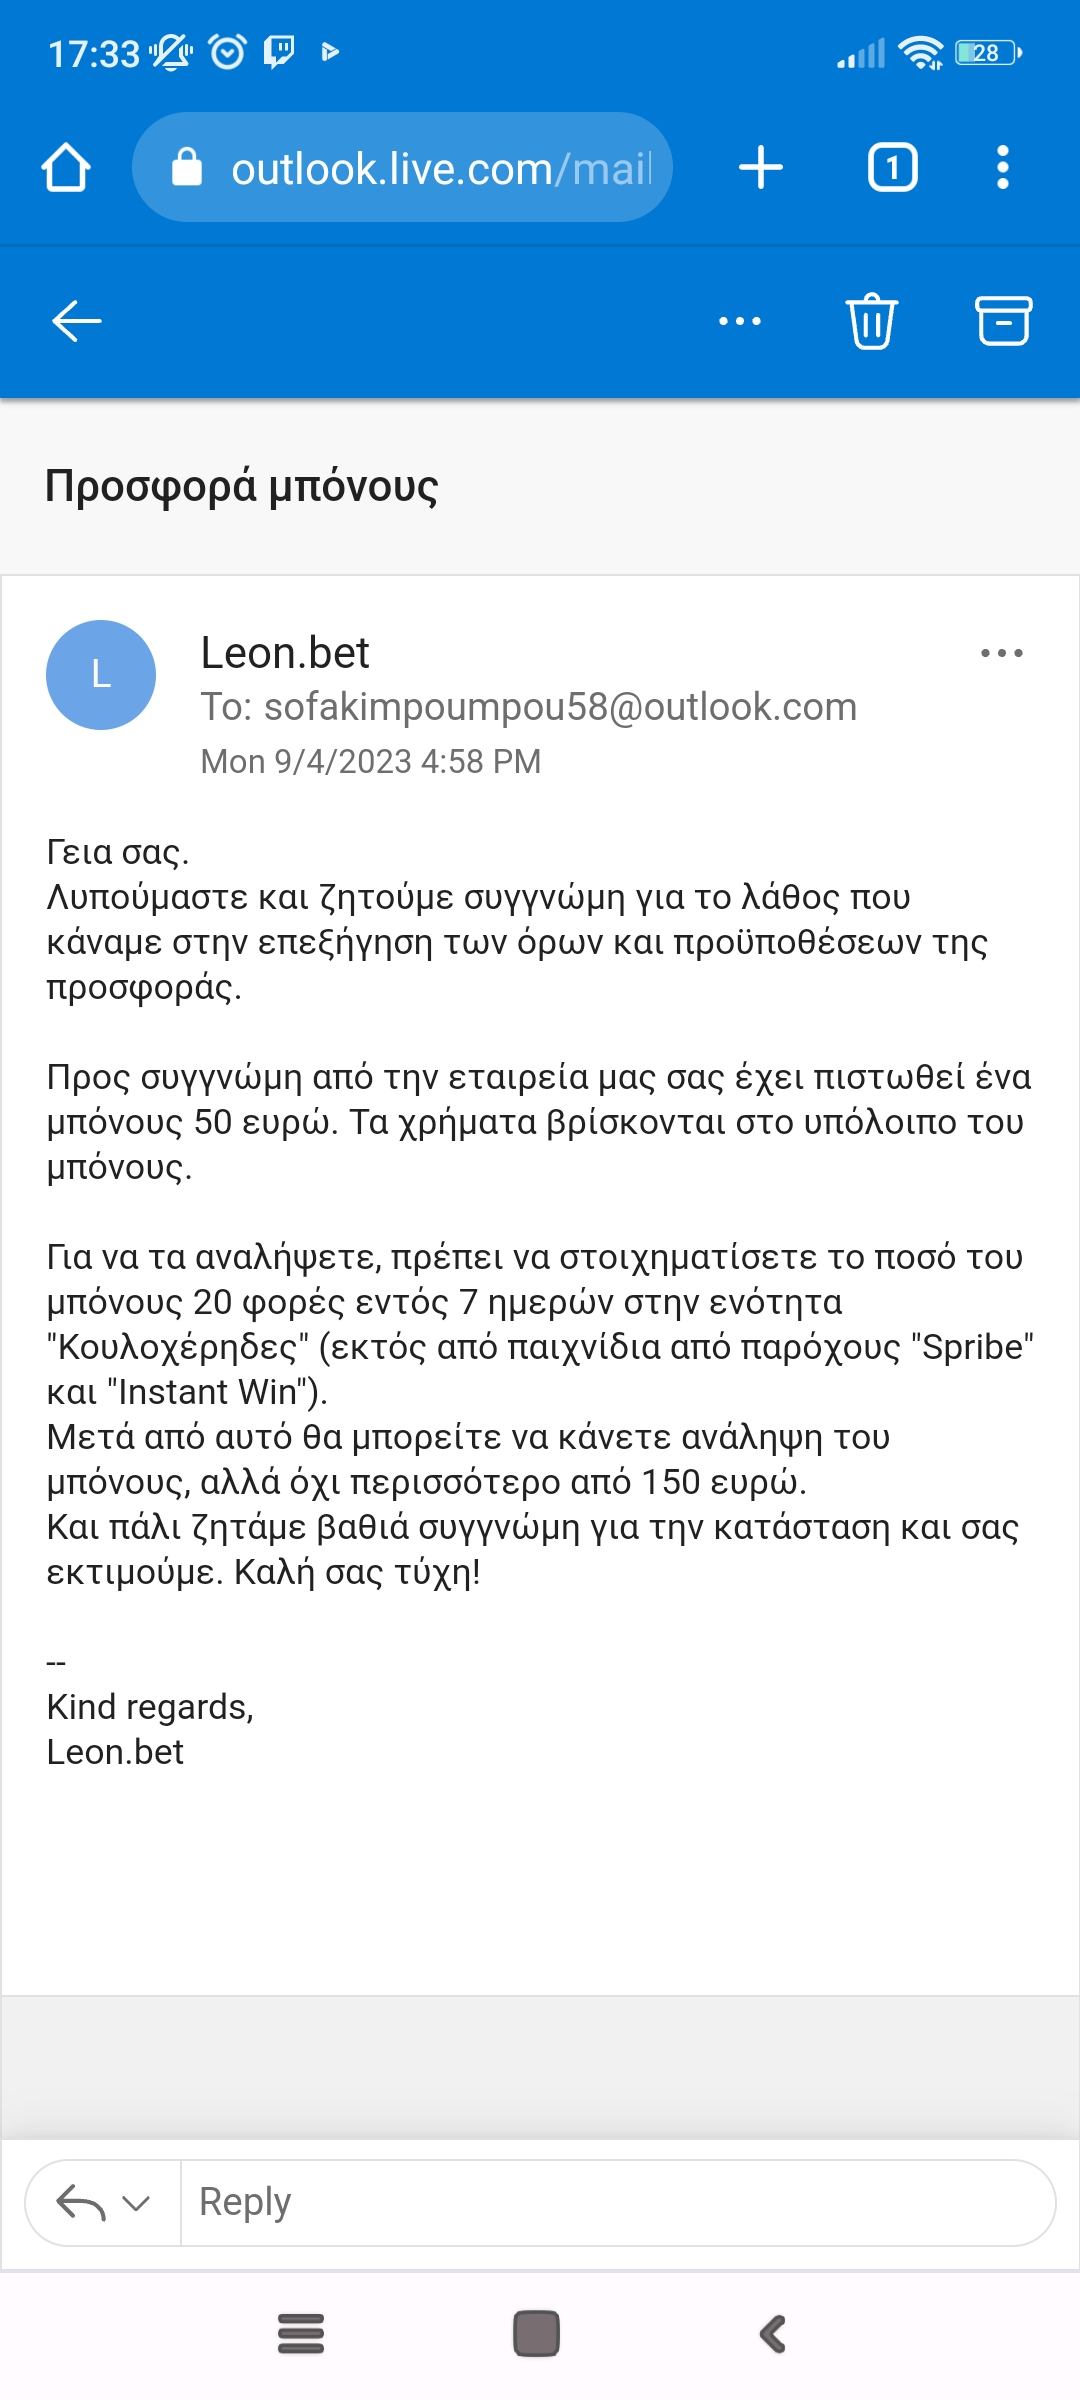The height and width of the screenshot is (2400, 1080).
Task: Tap the Leon.bet sender name
Action: (x=285, y=653)
